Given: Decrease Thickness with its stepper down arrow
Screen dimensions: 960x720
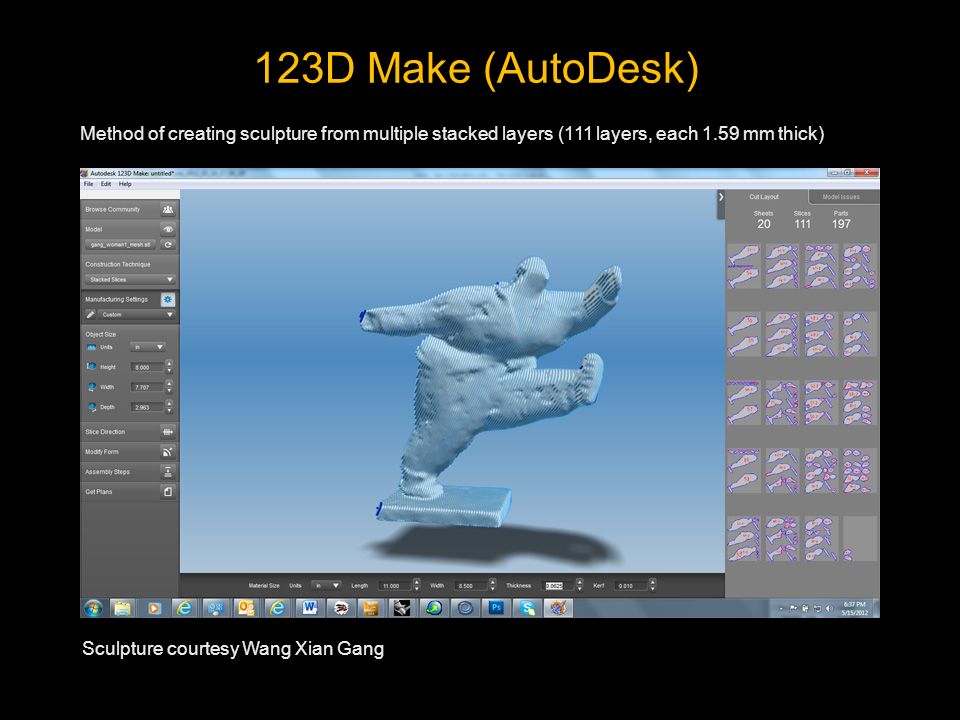Looking at the screenshot, I should pos(580,590).
